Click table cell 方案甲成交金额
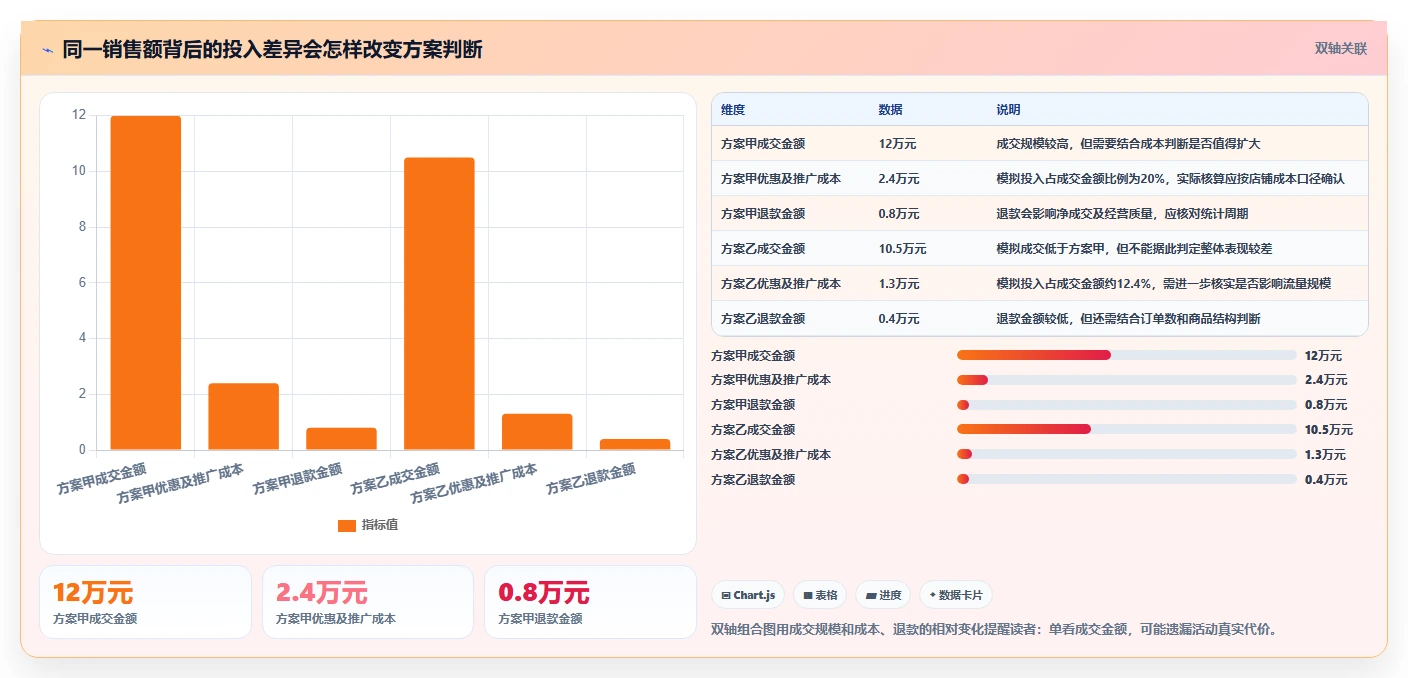 click(763, 144)
